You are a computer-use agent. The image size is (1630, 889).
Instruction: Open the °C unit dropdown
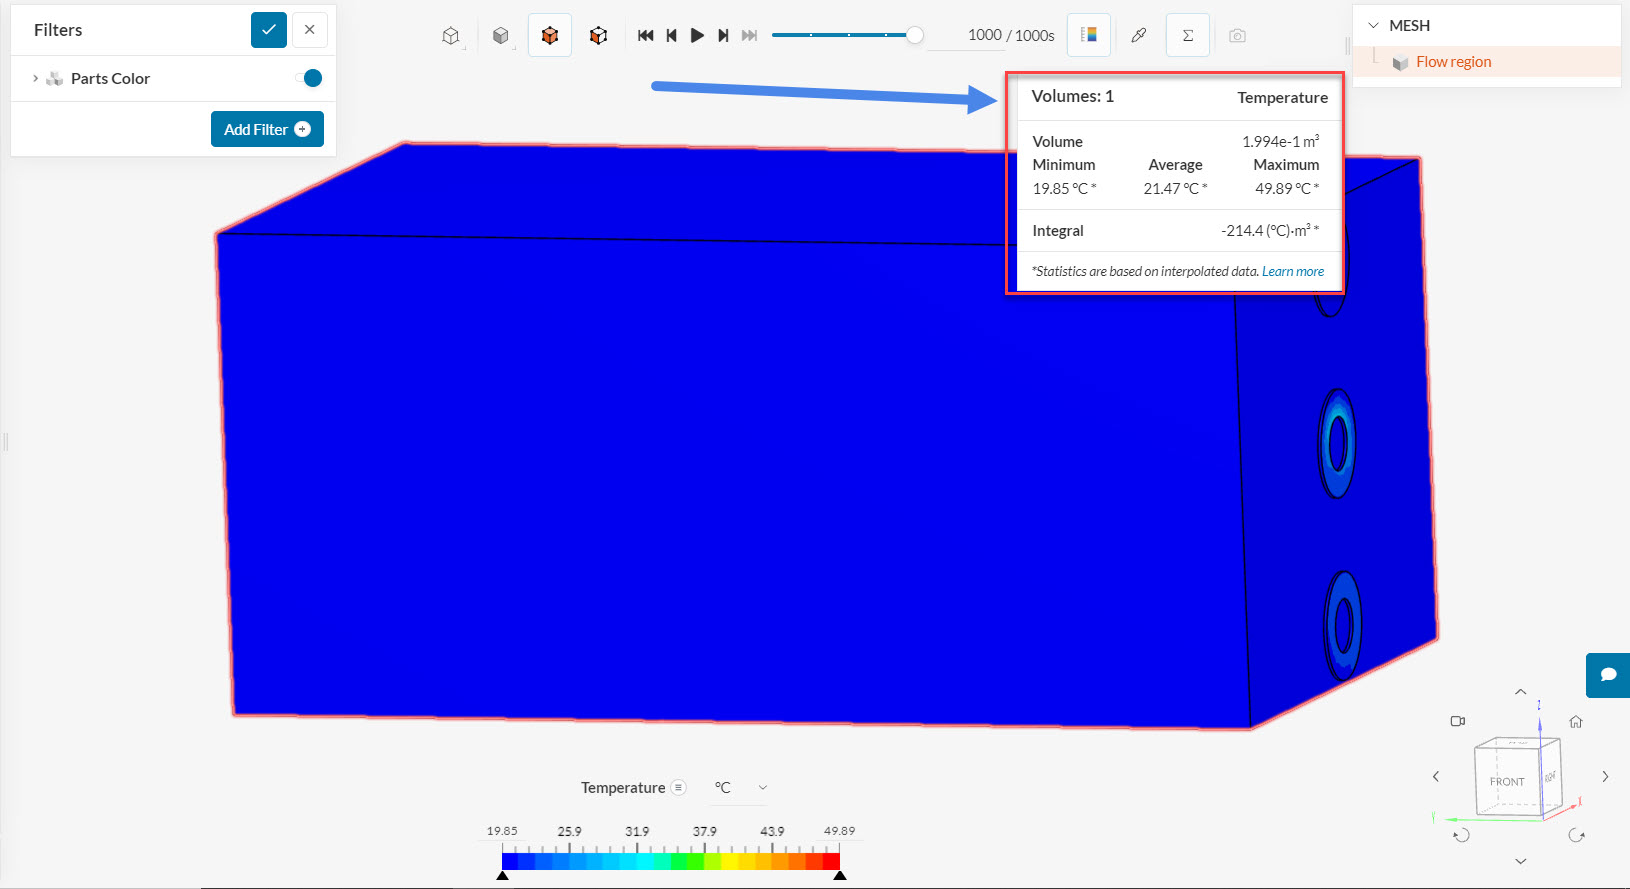(x=741, y=788)
